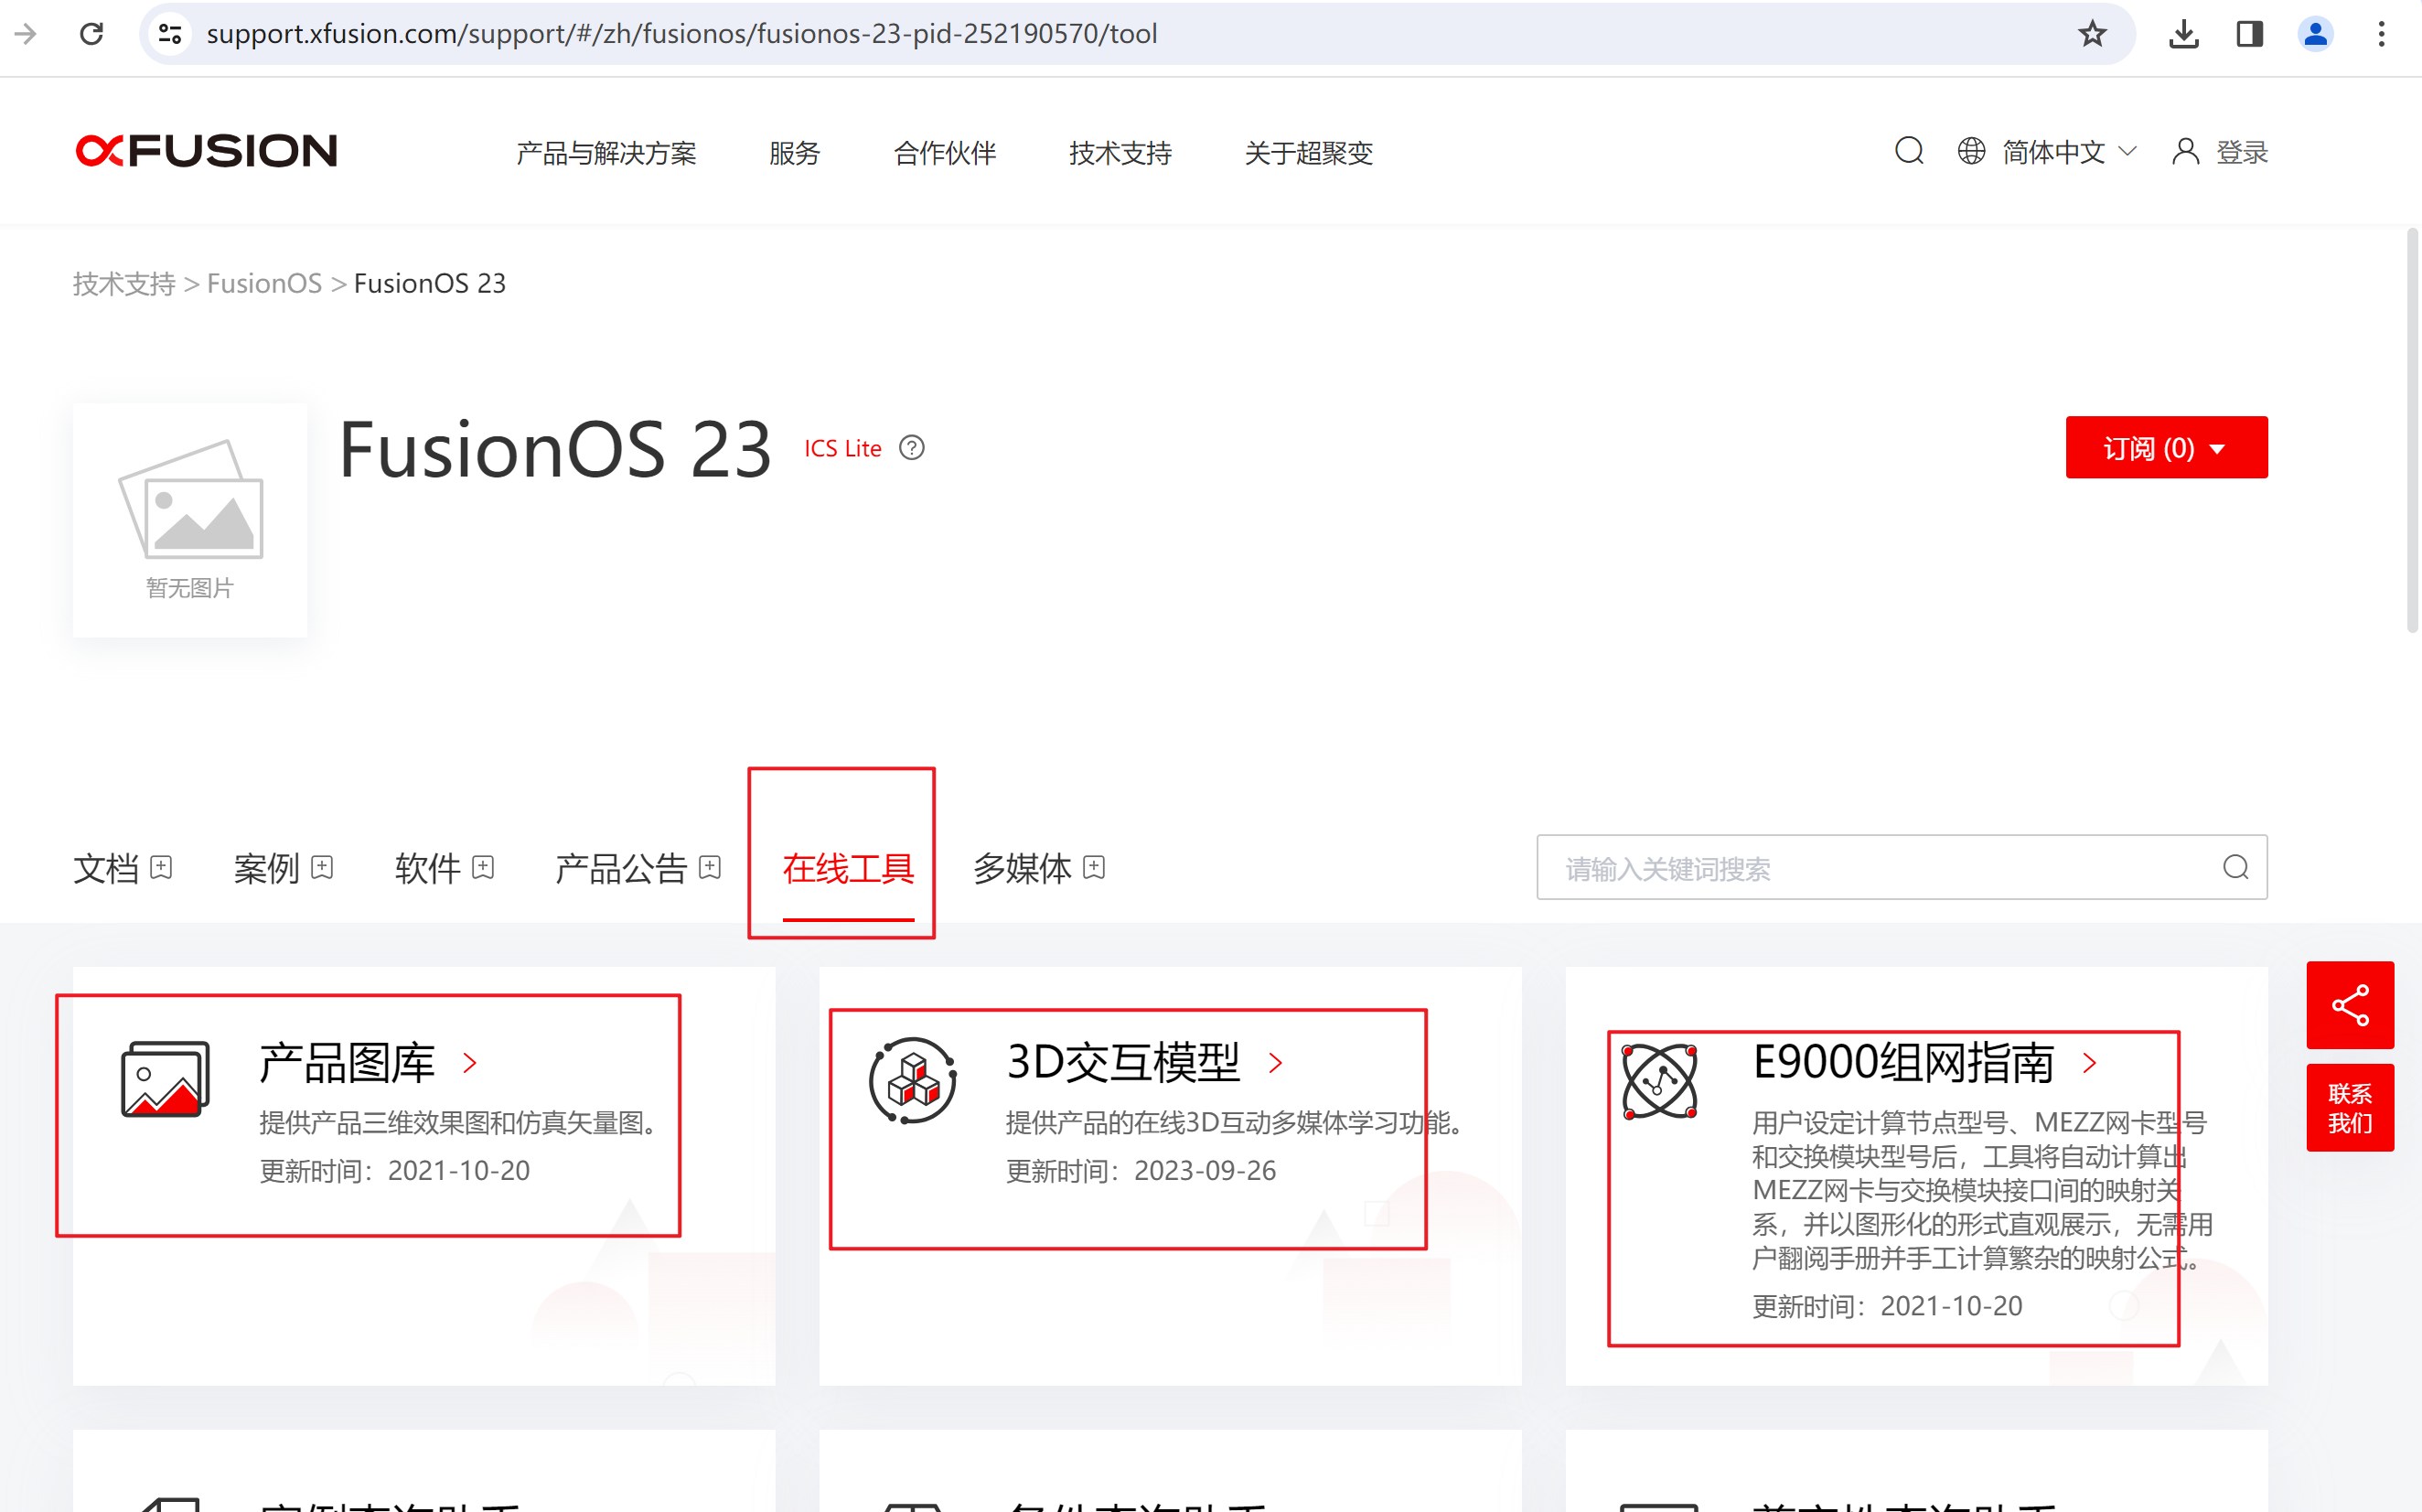2422x1512 pixels.
Task: Click the globe language icon
Action: [x=1970, y=152]
